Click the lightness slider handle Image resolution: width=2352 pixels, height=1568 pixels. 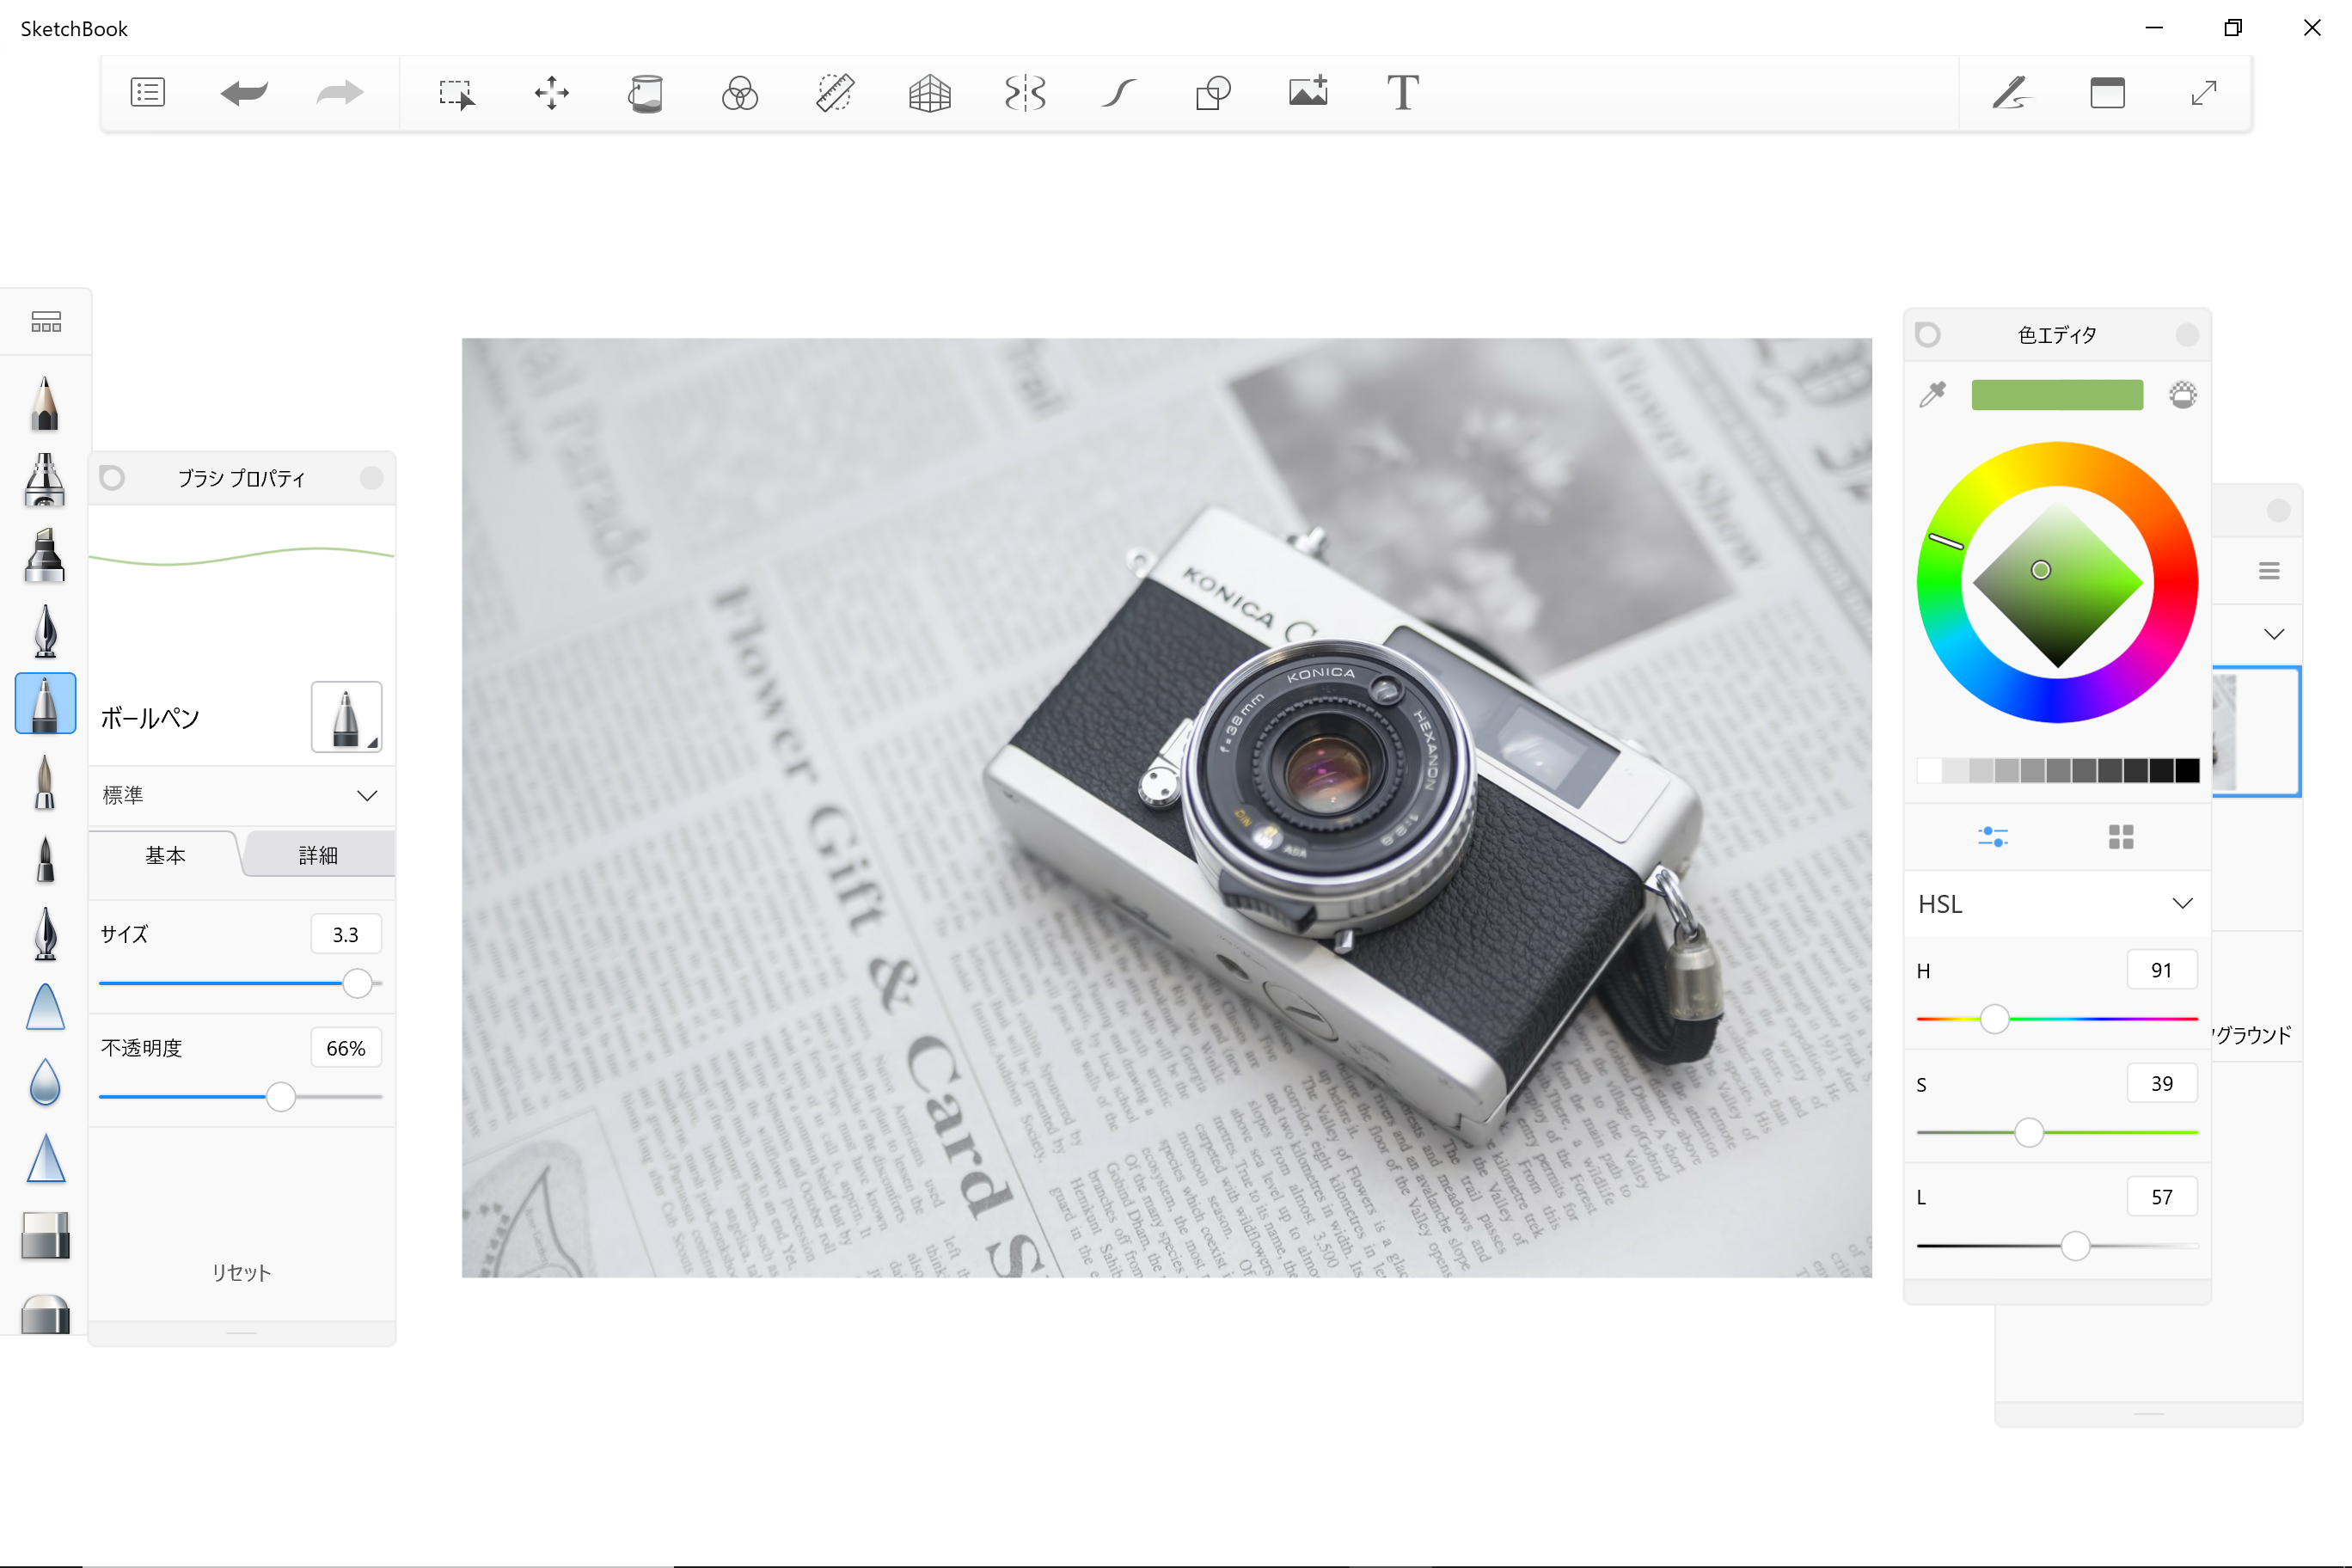coord(2076,1246)
